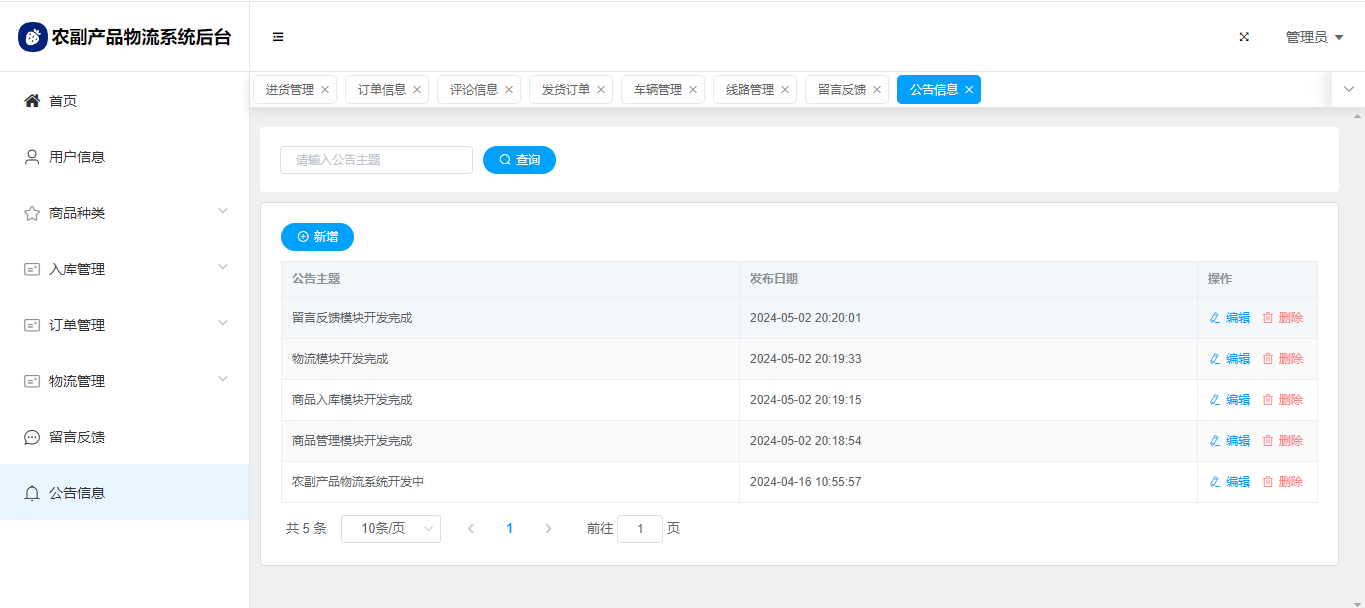Click the 新增 add button

point(317,237)
